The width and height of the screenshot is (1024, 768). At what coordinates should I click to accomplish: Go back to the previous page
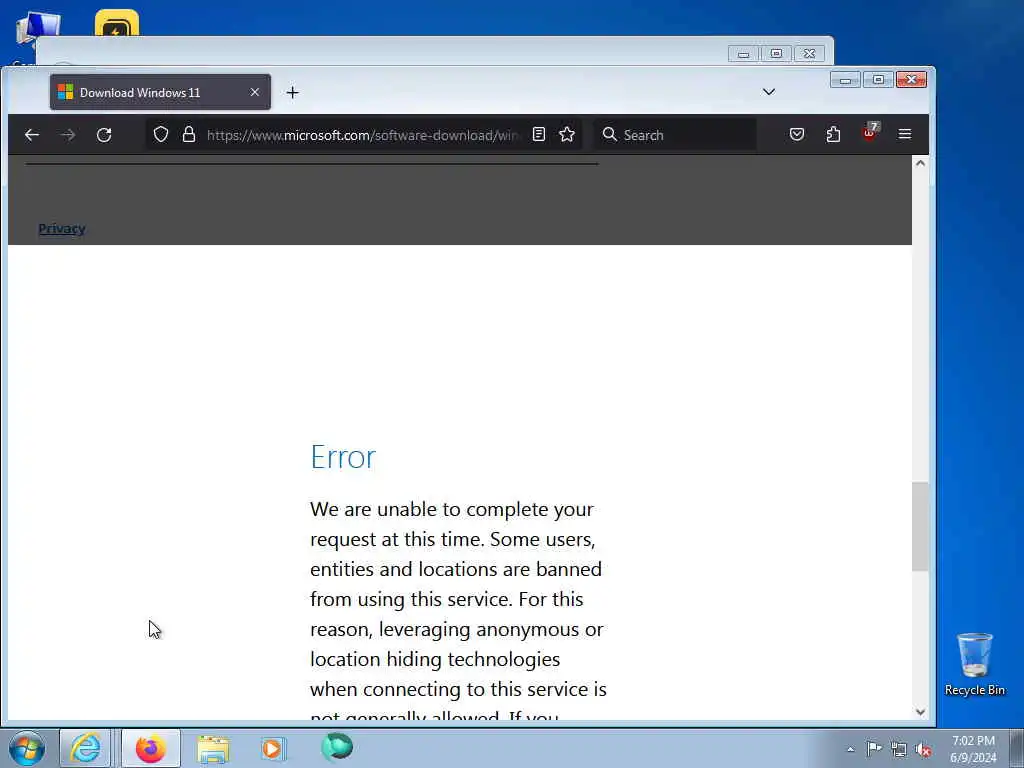point(31,135)
